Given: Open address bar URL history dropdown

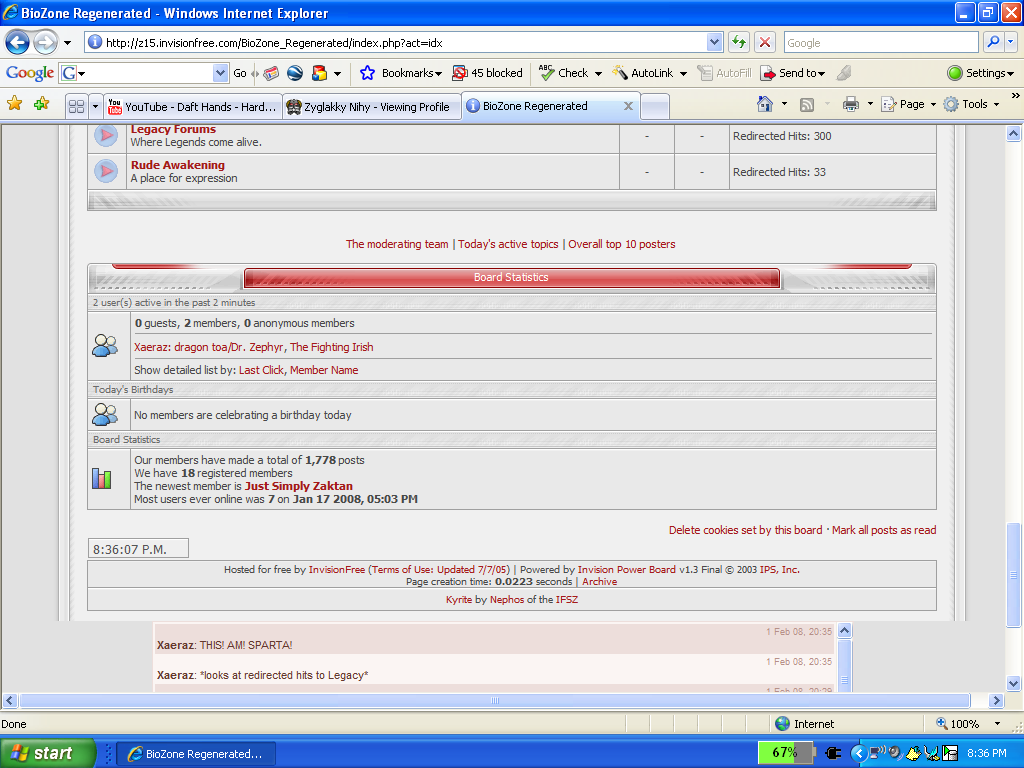Looking at the screenshot, I should 714,42.
